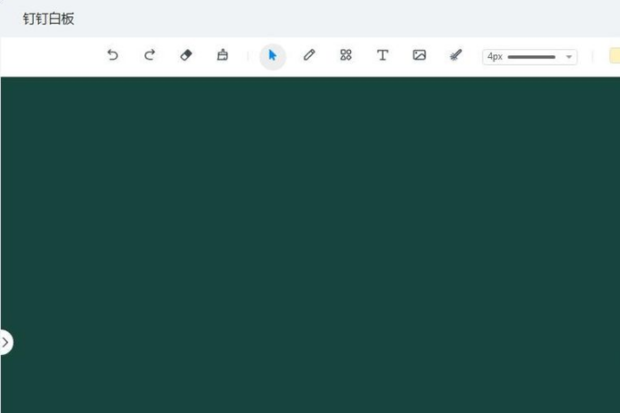Viewport: 620px width, 413px height.
Task: Open the yellow color swatch
Action: click(x=615, y=56)
